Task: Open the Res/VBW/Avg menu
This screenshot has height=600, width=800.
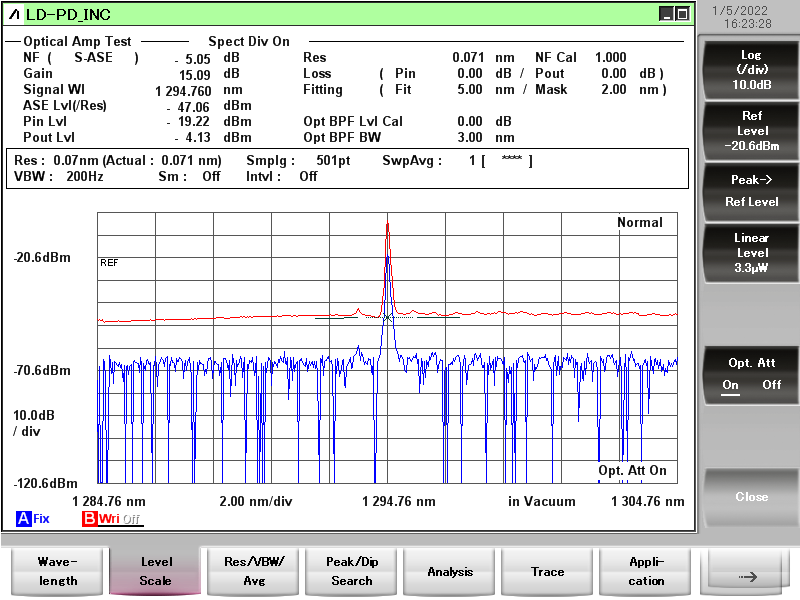Action: click(x=253, y=571)
